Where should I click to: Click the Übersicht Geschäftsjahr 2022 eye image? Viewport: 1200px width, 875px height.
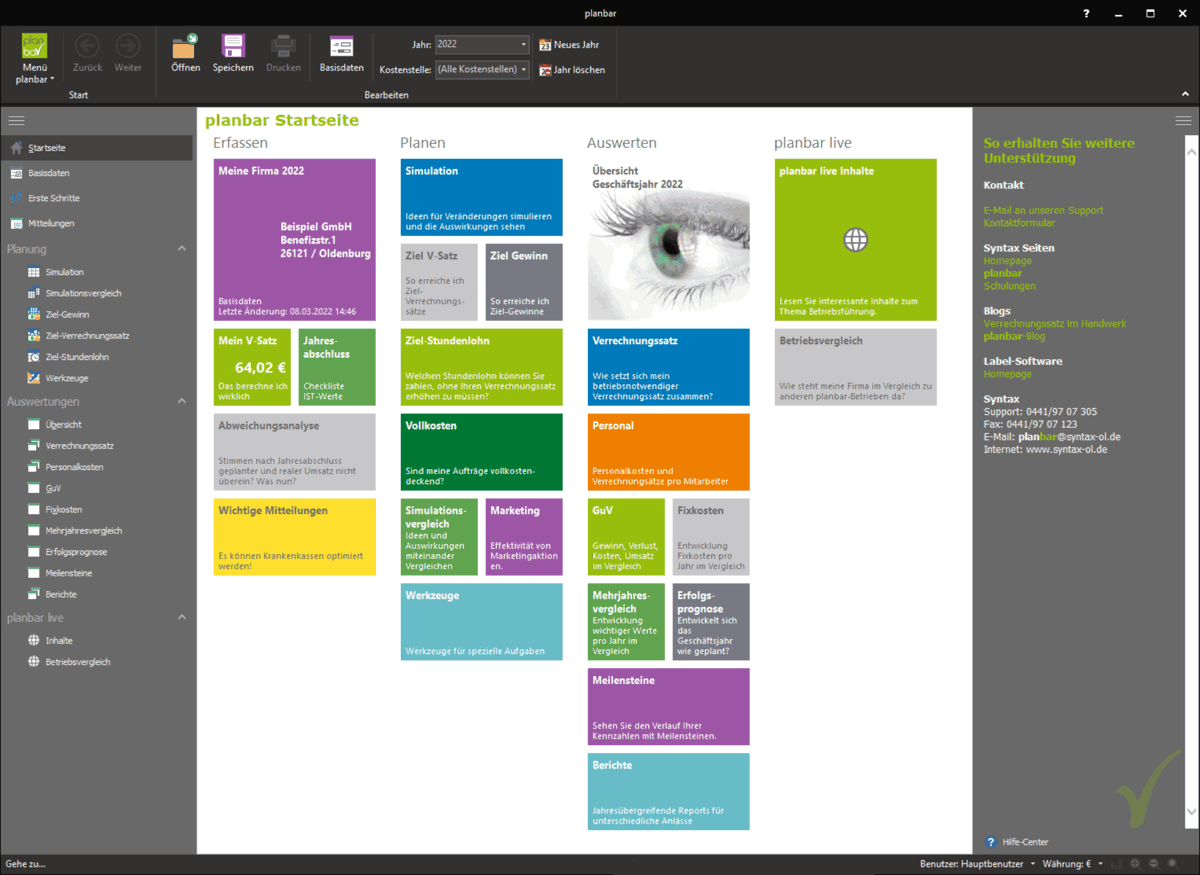669,240
